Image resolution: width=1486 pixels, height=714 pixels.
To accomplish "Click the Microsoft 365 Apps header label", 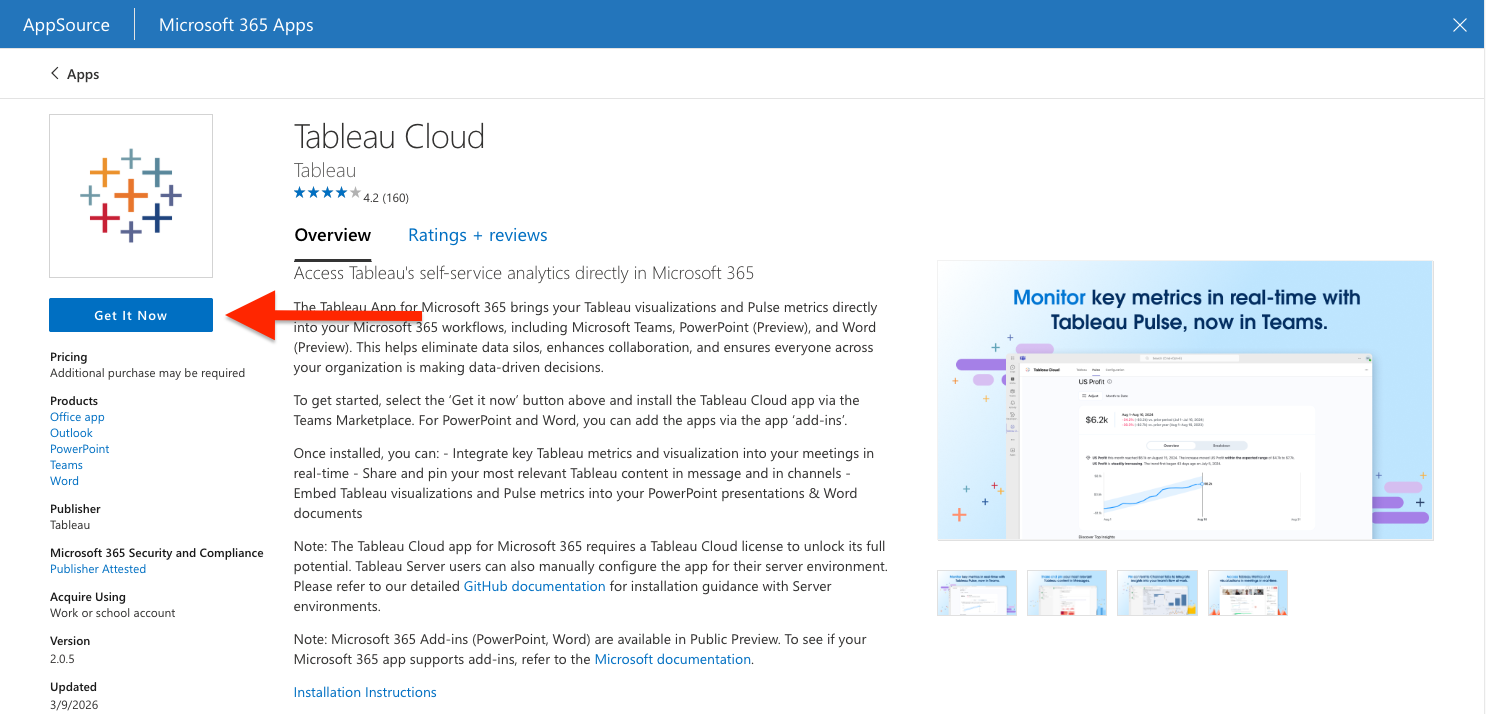I will (234, 23).
